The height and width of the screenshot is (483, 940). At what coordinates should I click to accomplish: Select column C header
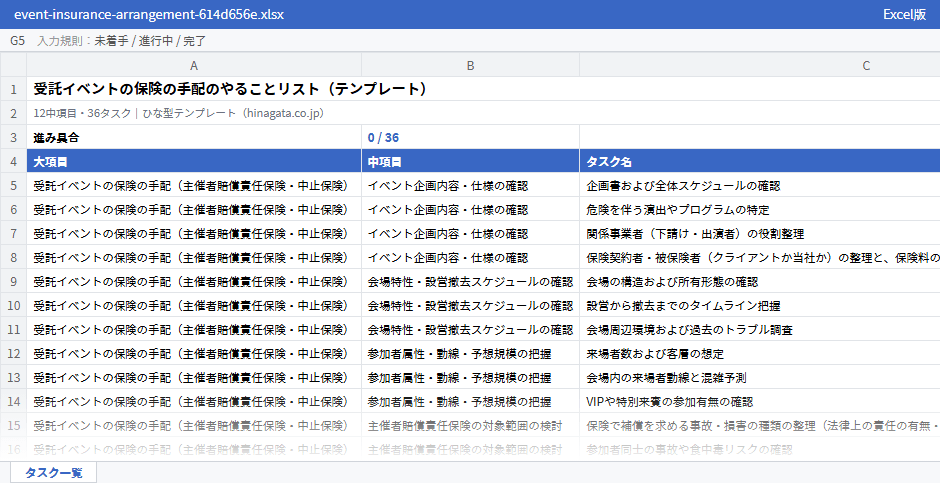(x=760, y=65)
